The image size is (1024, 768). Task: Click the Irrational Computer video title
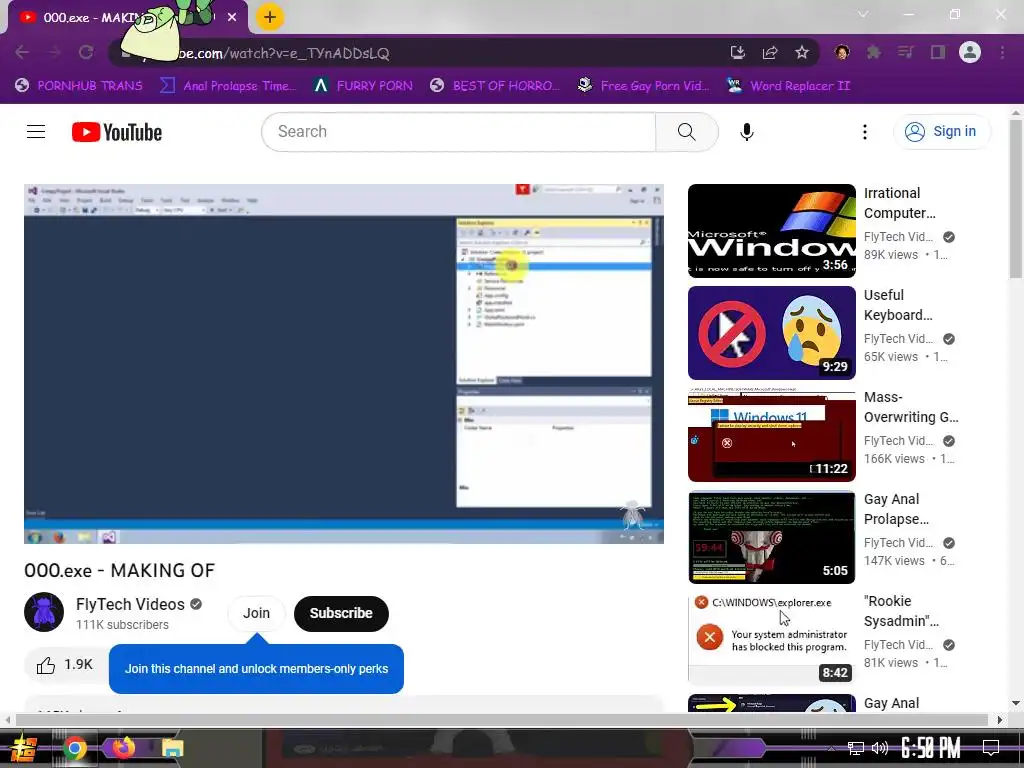[899, 203]
